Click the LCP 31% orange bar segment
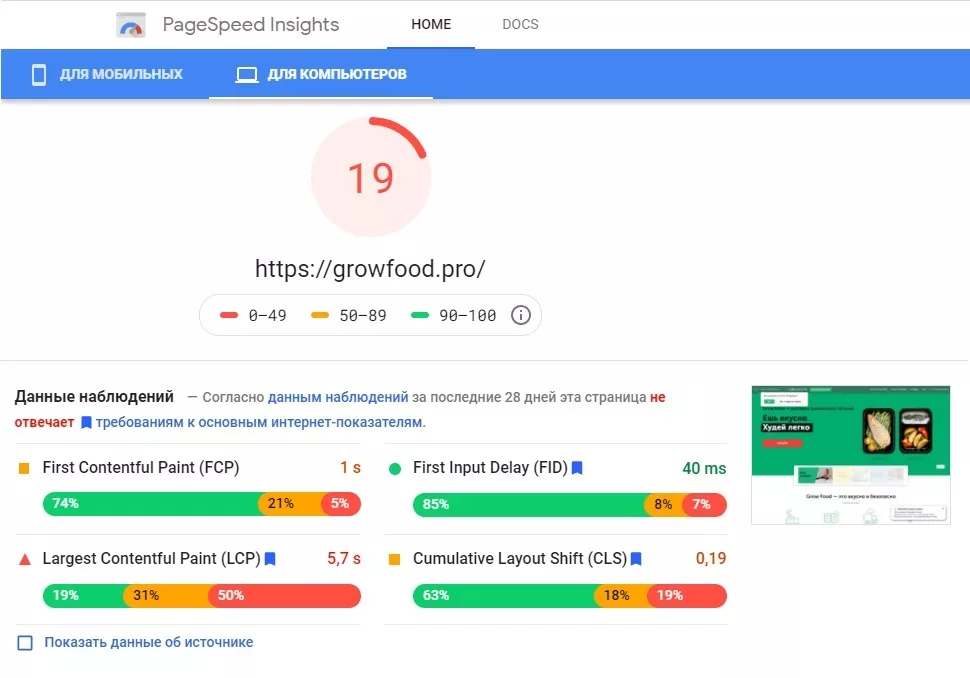Screen dimensions: 970x678 pyautogui.click(x=167, y=596)
